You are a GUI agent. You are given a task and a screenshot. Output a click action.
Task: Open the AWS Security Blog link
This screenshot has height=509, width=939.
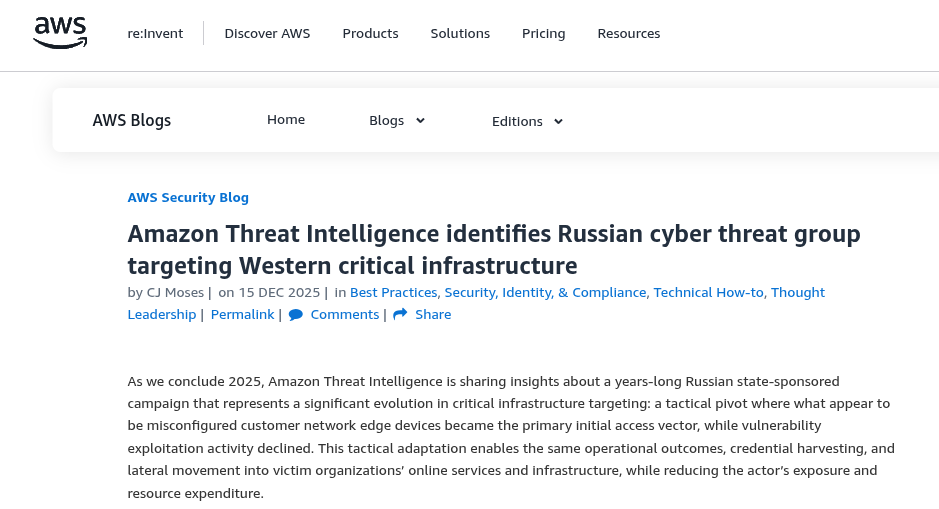tap(188, 197)
